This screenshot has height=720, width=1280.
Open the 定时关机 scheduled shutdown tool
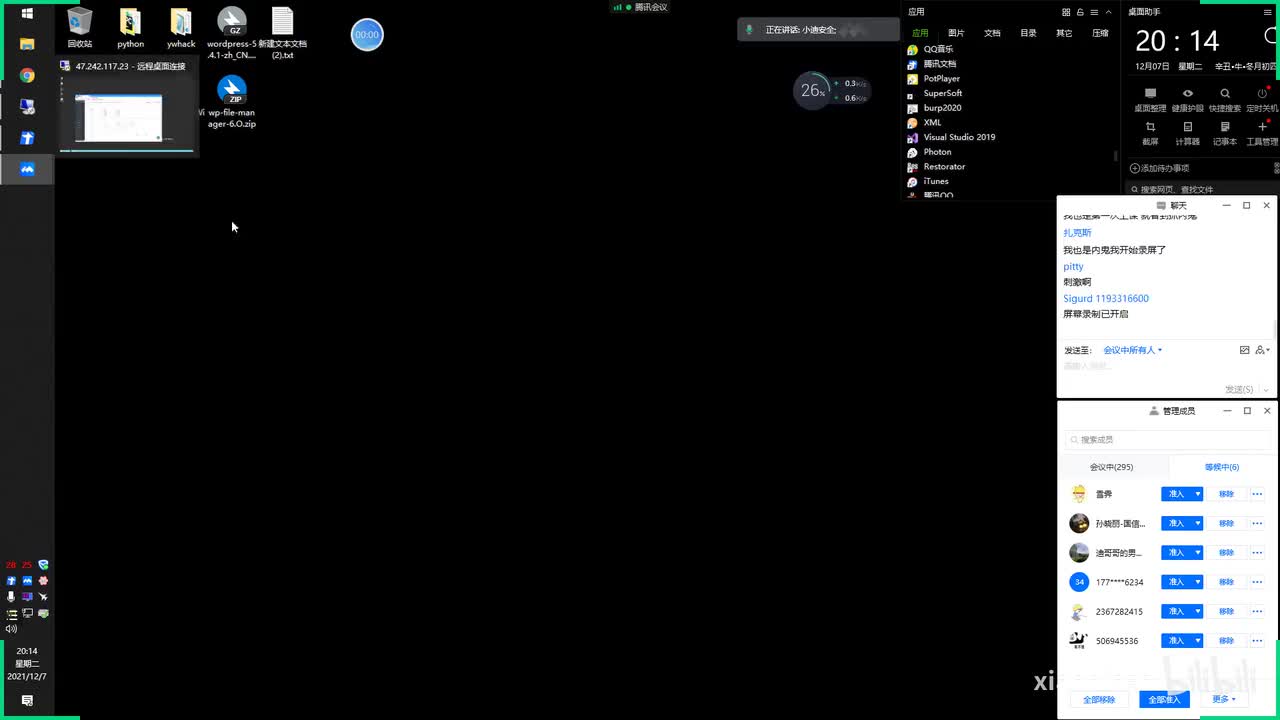(x=1262, y=100)
